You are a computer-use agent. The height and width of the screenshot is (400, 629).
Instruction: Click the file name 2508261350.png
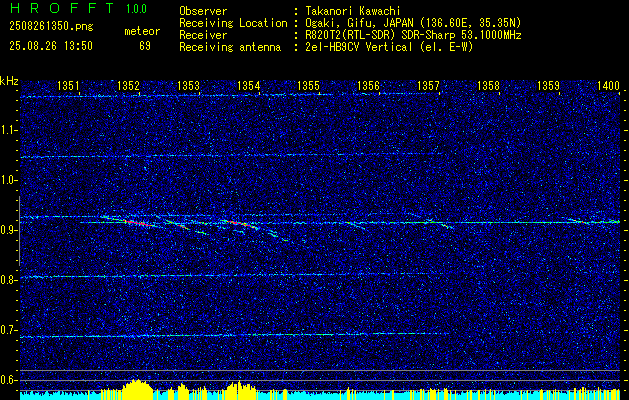pyautogui.click(x=51, y=27)
